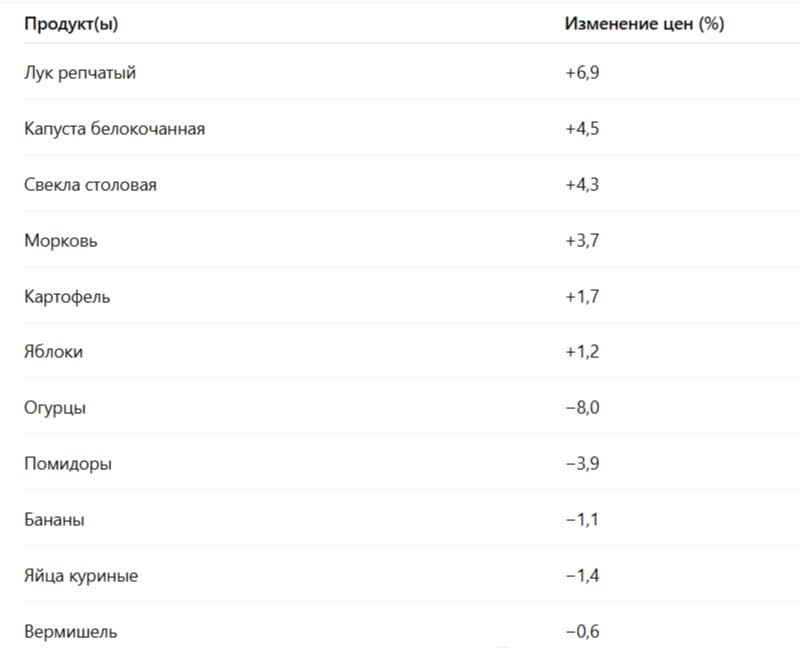The image size is (800, 648).
Task: Select the Огурцы product cell
Action: point(55,408)
